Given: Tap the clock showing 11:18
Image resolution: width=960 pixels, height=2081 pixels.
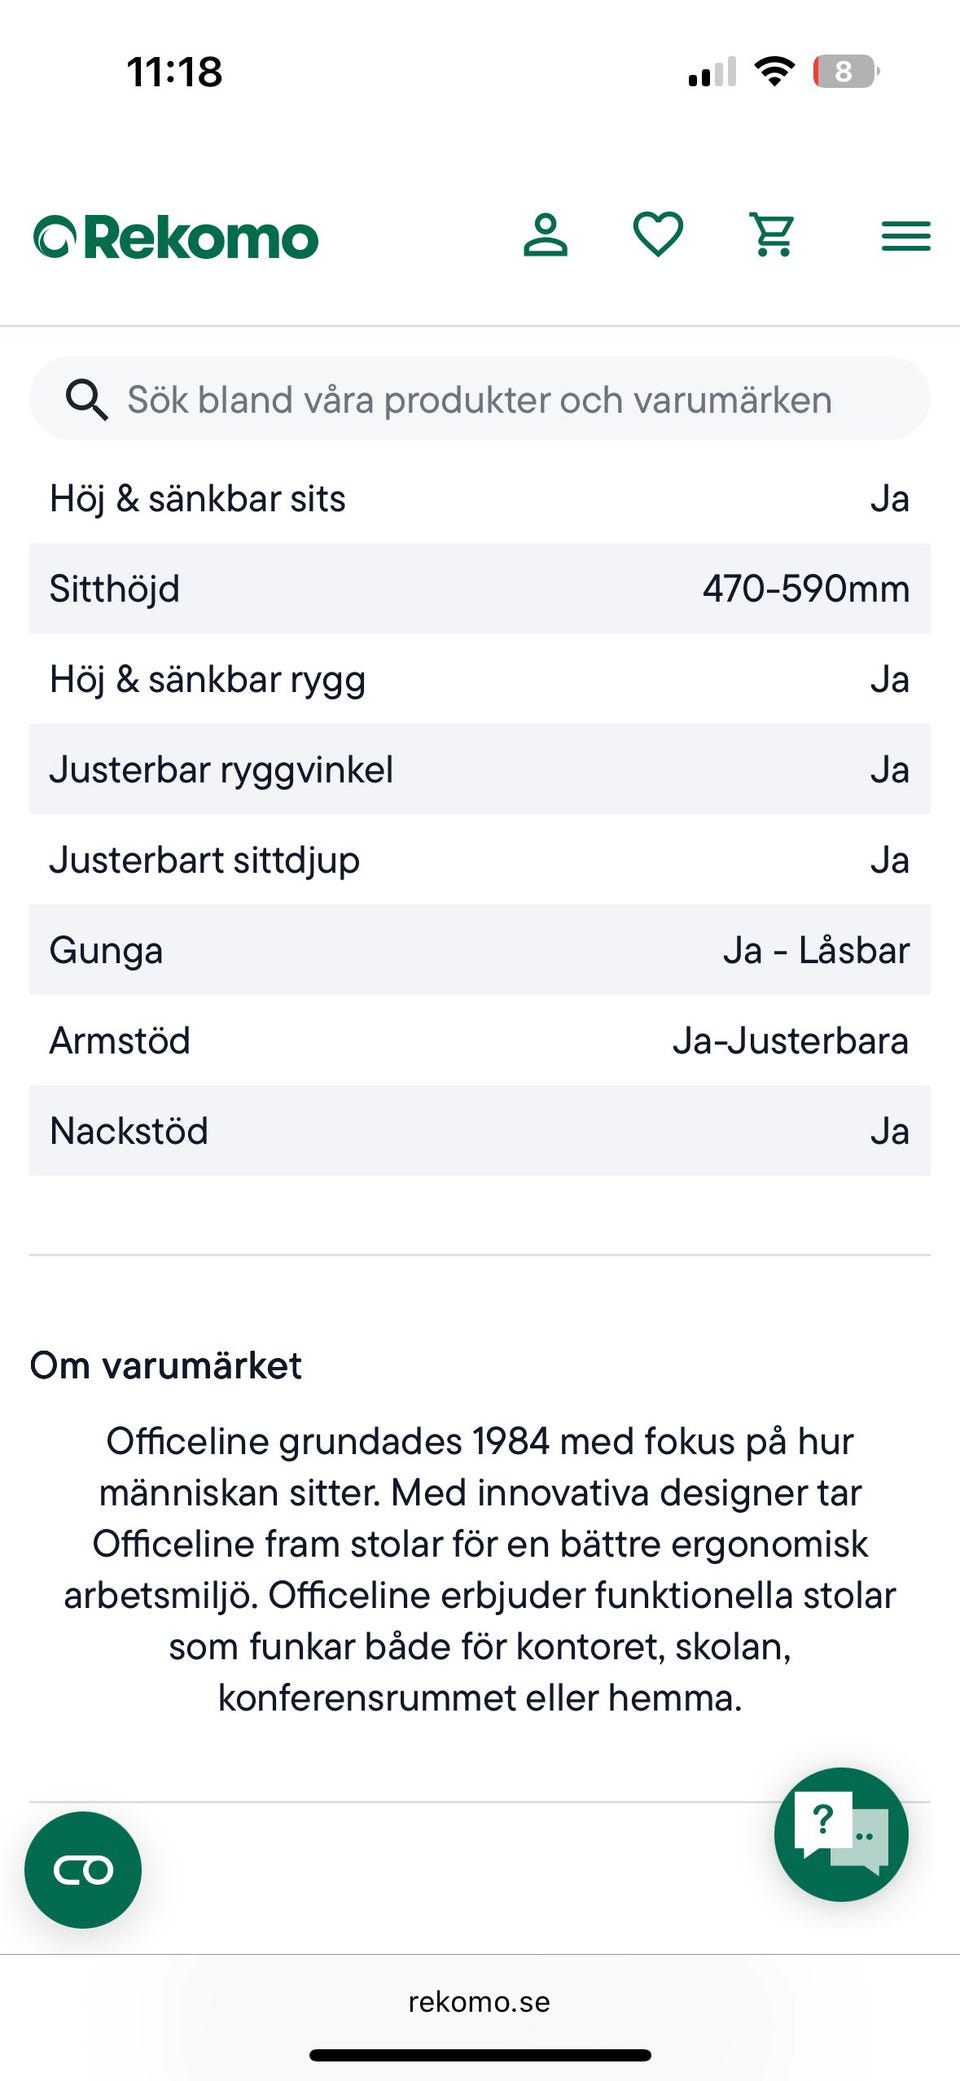Looking at the screenshot, I should point(175,72).
